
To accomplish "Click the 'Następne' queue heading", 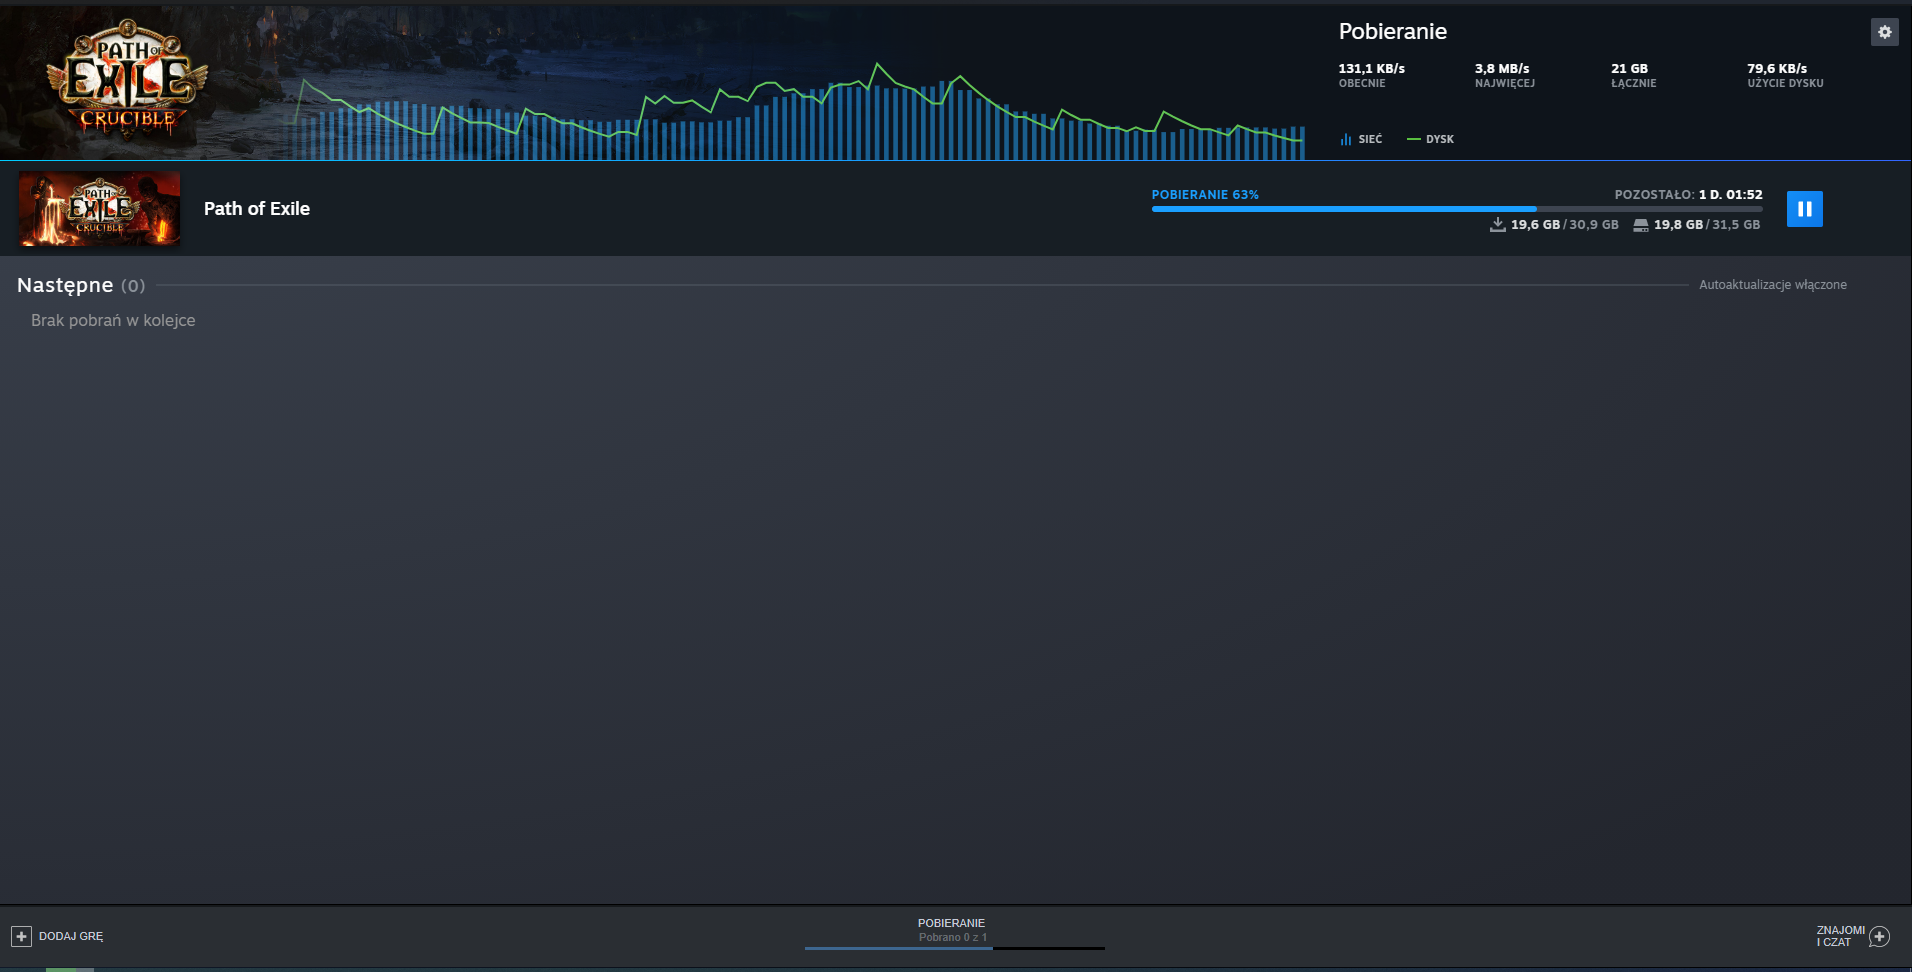I will (x=65, y=286).
